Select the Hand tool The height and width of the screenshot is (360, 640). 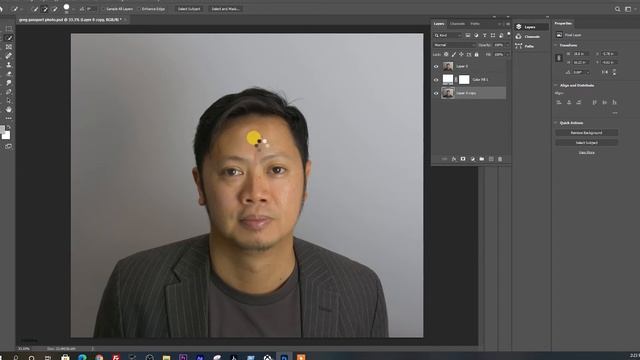9,109
